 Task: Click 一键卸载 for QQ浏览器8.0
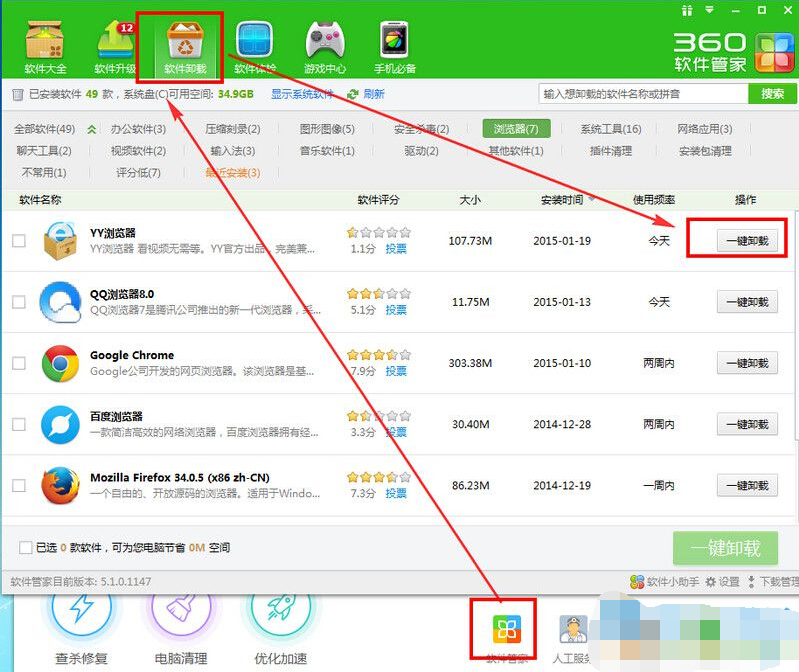point(747,302)
